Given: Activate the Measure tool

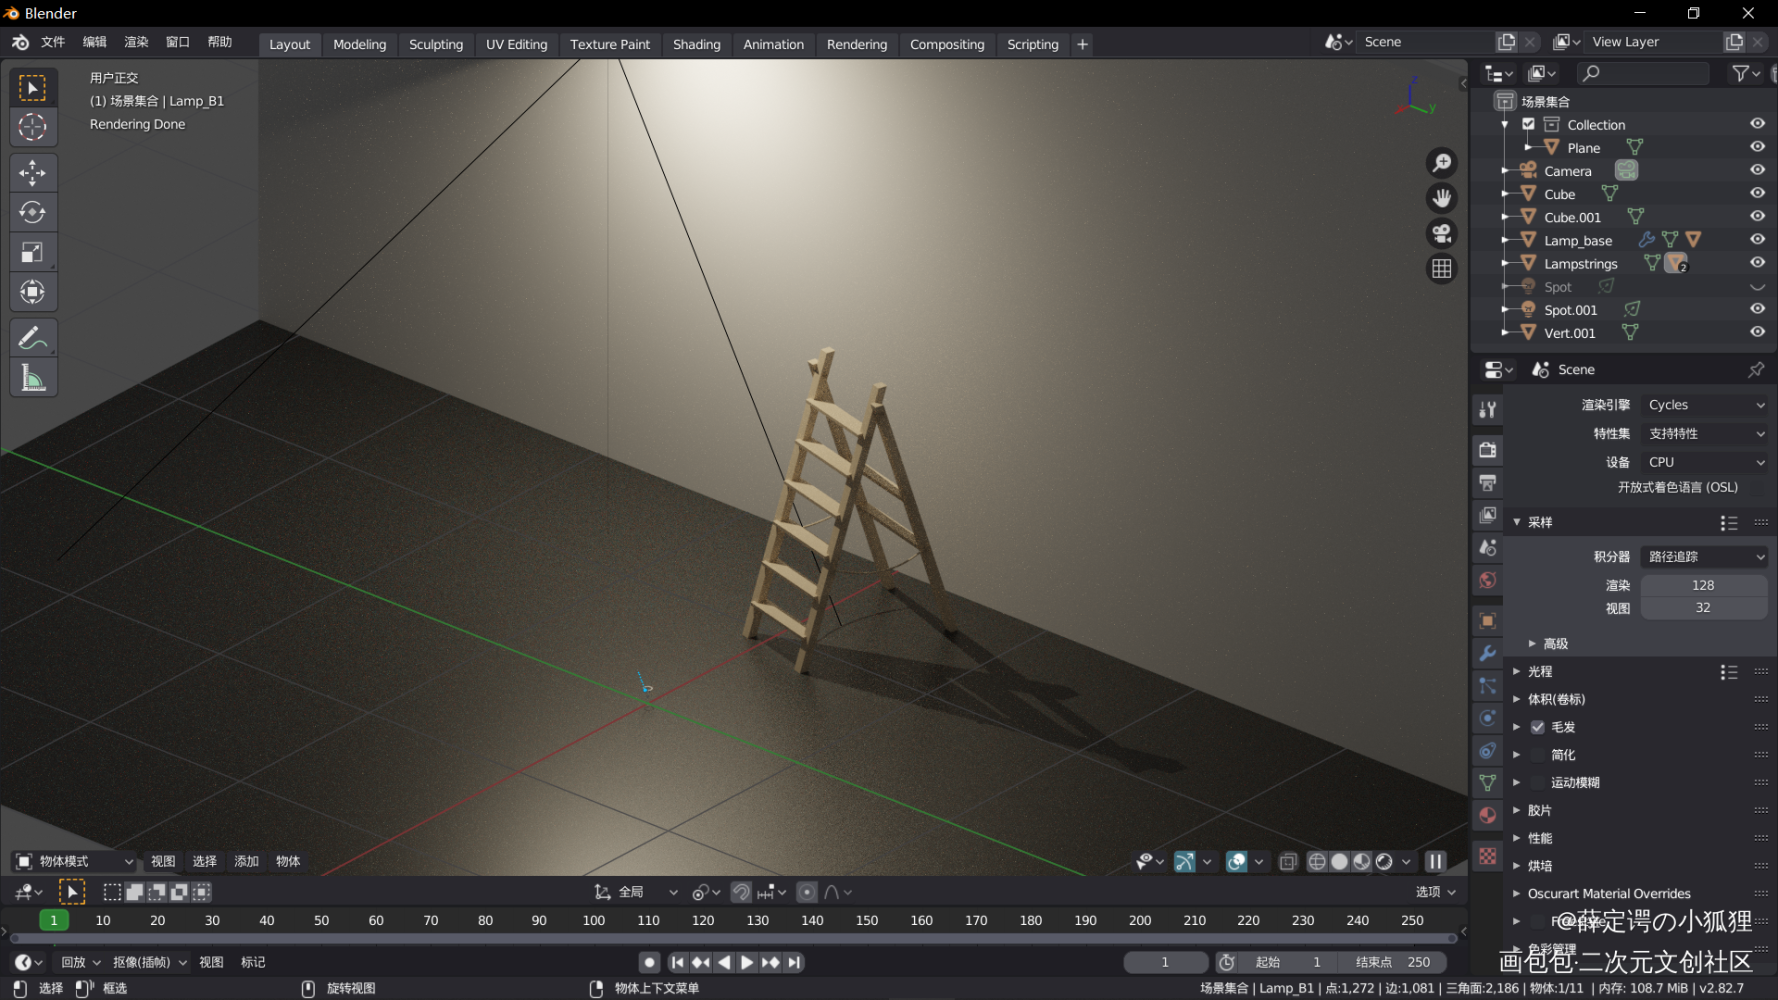Looking at the screenshot, I should (32, 378).
